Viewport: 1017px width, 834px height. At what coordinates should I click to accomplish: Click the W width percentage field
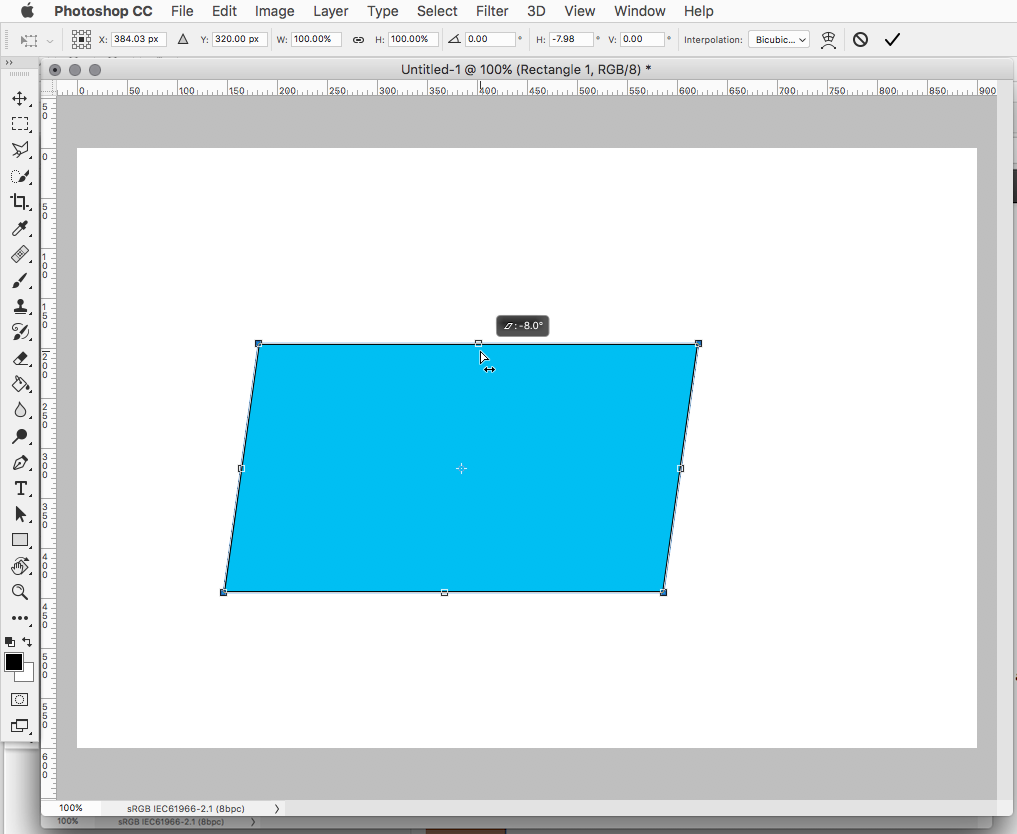tap(316, 40)
